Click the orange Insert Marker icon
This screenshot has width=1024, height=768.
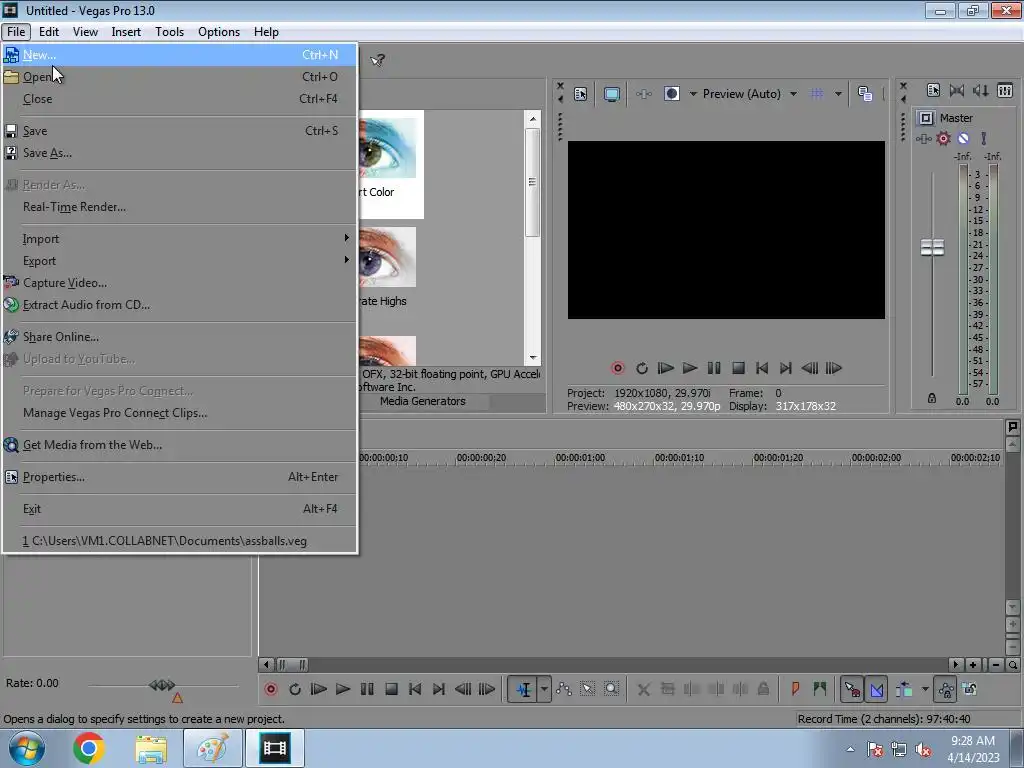pyautogui.click(x=795, y=689)
